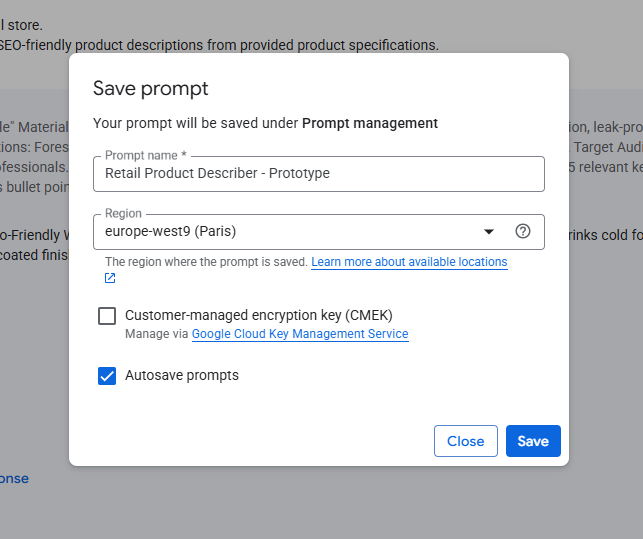Enable the Customer-managed encryption key checkbox

pyautogui.click(x=107, y=316)
